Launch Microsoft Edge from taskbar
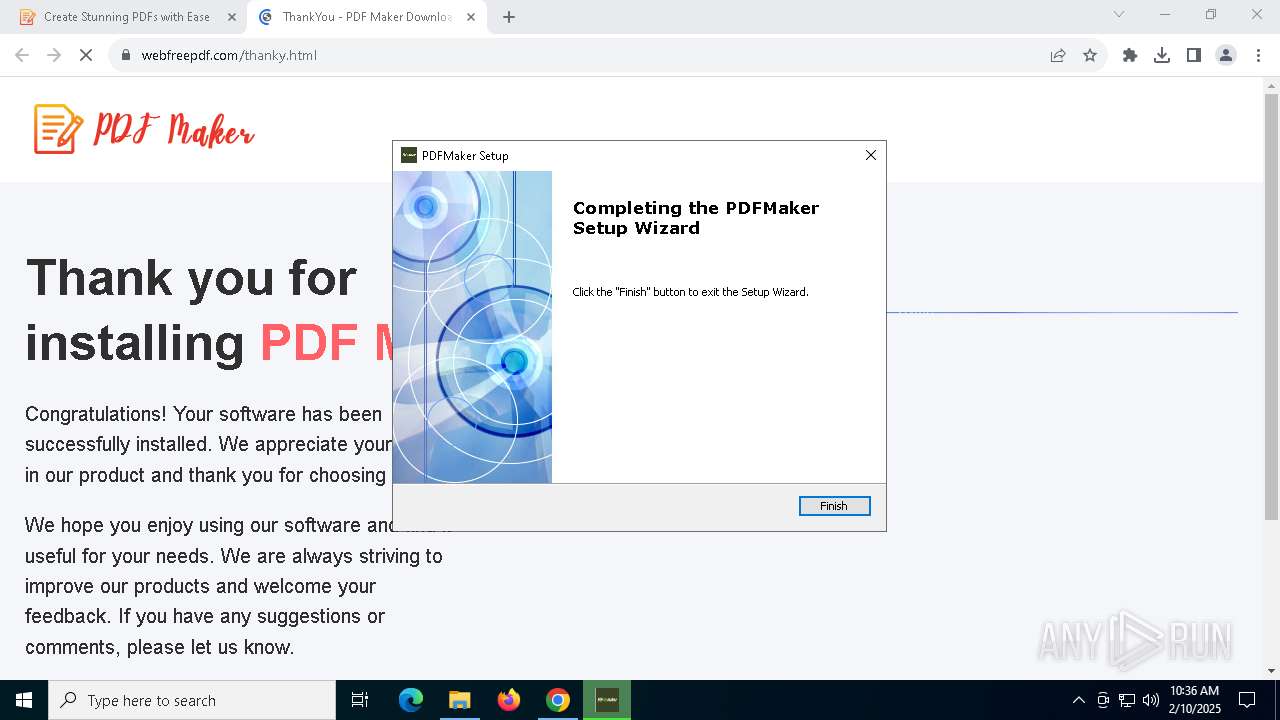The height and width of the screenshot is (720, 1280). [x=411, y=700]
